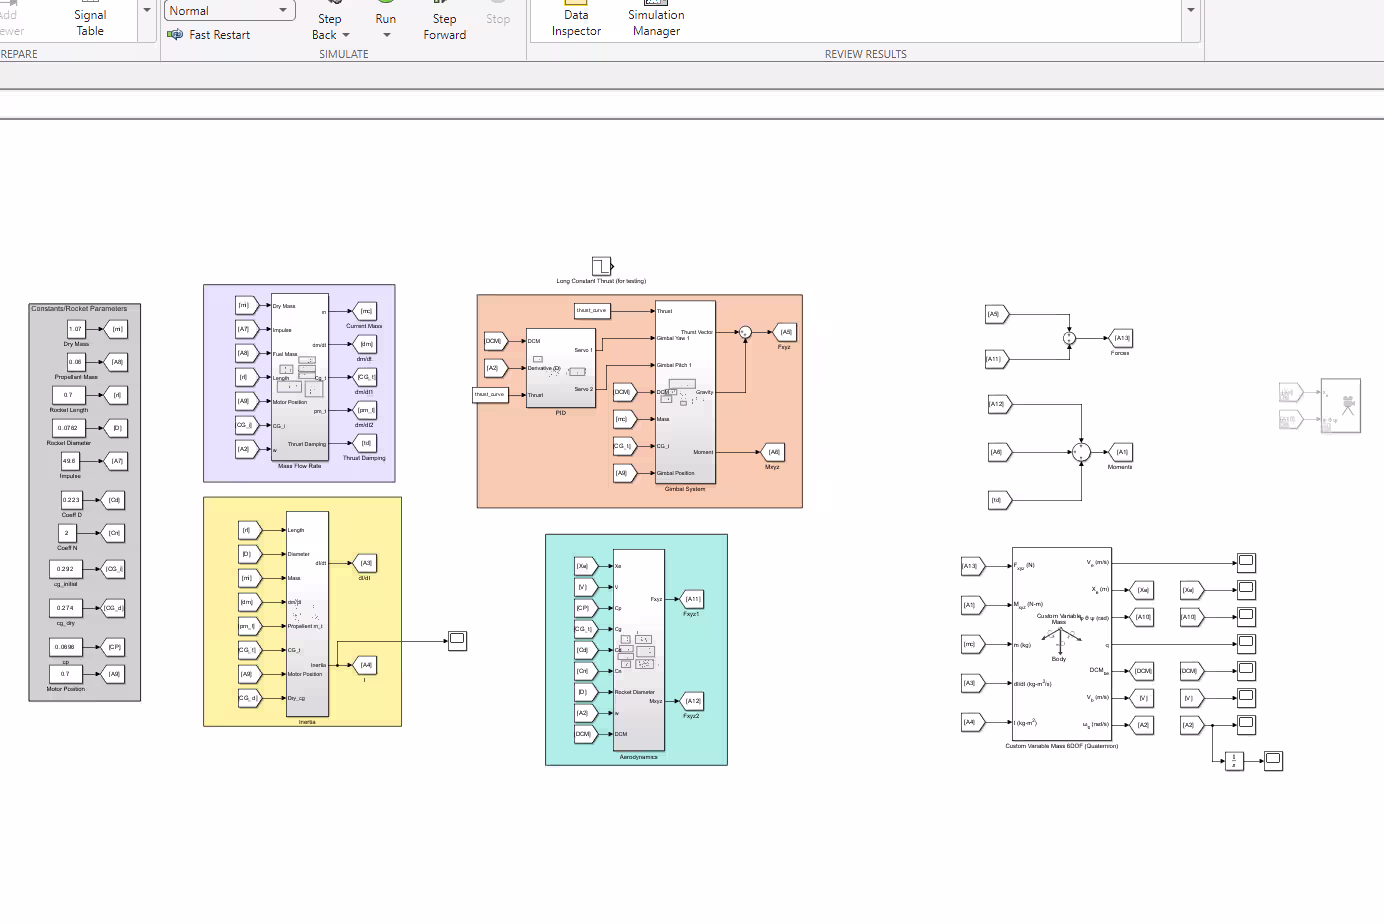Select the Custom Variable Mass 6DOF block

pyautogui.click(x=1061, y=644)
